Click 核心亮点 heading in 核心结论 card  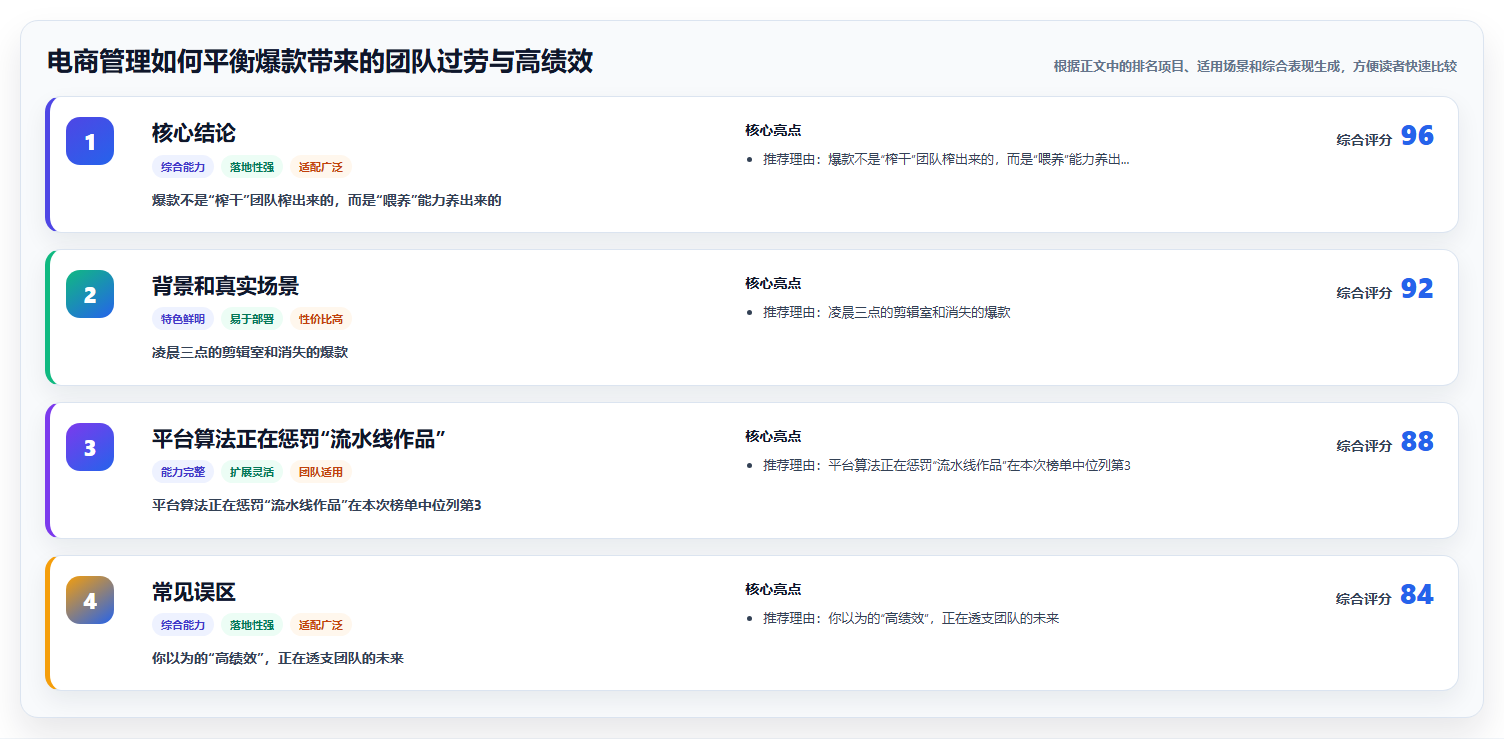coord(773,131)
